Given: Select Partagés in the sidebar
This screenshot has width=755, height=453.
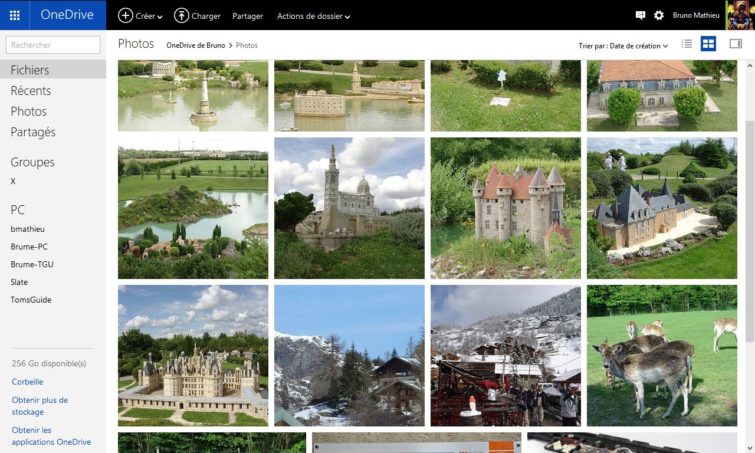Looking at the screenshot, I should point(33,132).
